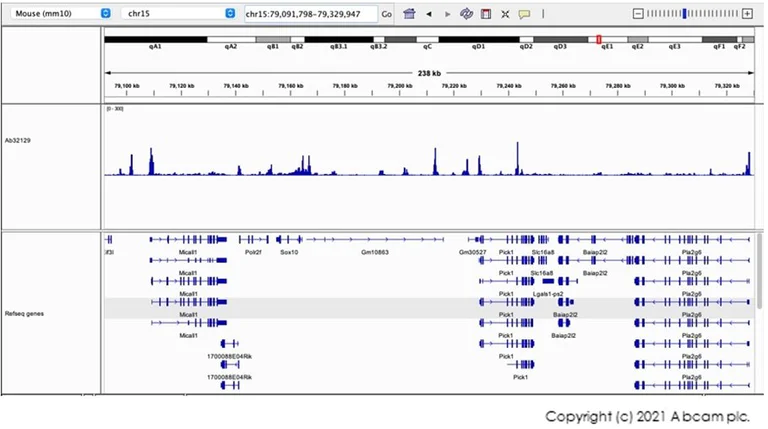Click the refresh view icon
Image resolution: width=768 pixels, height=429 pixels.
pos(466,14)
